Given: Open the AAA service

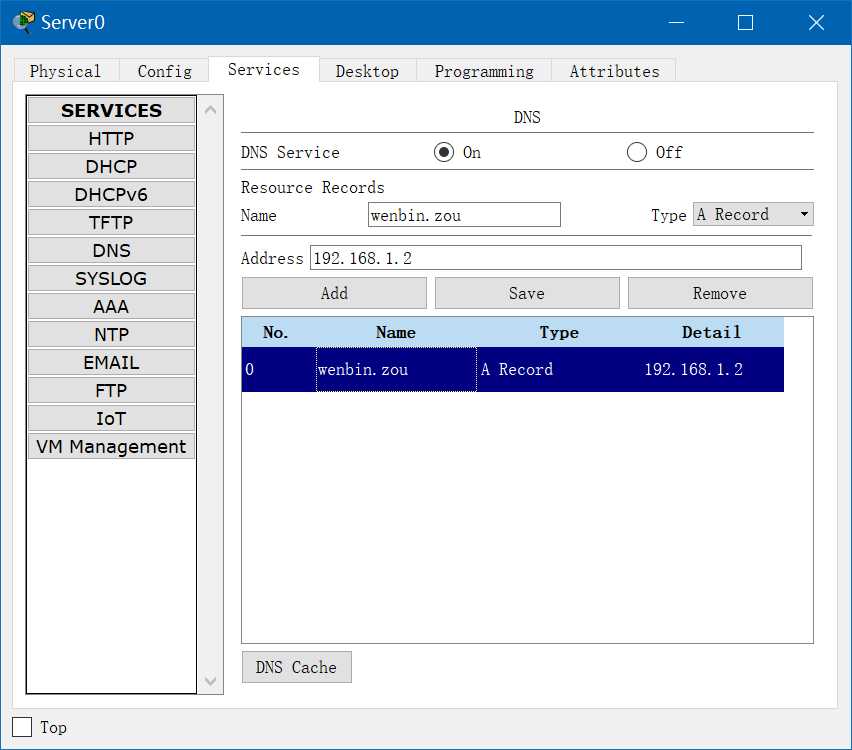Looking at the screenshot, I should (111, 307).
